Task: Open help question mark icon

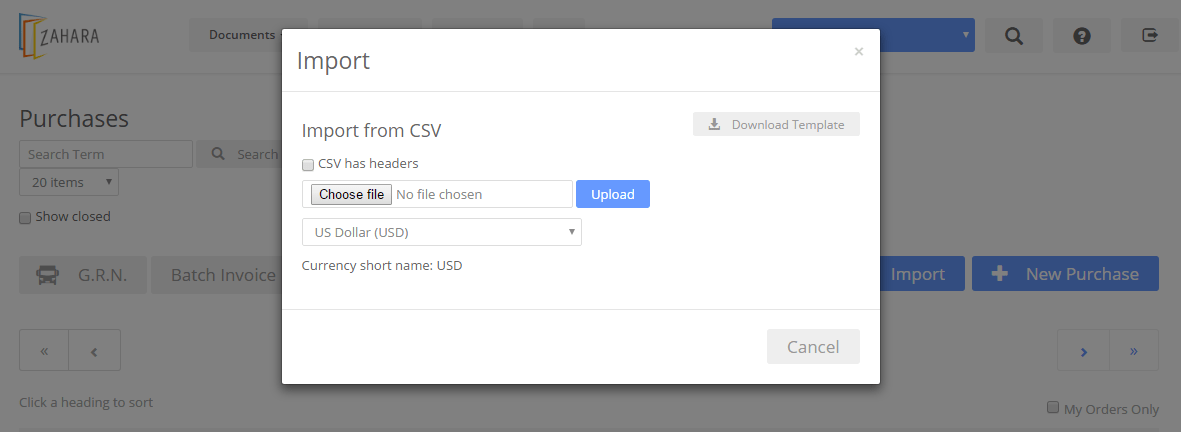Action: coord(1082,35)
